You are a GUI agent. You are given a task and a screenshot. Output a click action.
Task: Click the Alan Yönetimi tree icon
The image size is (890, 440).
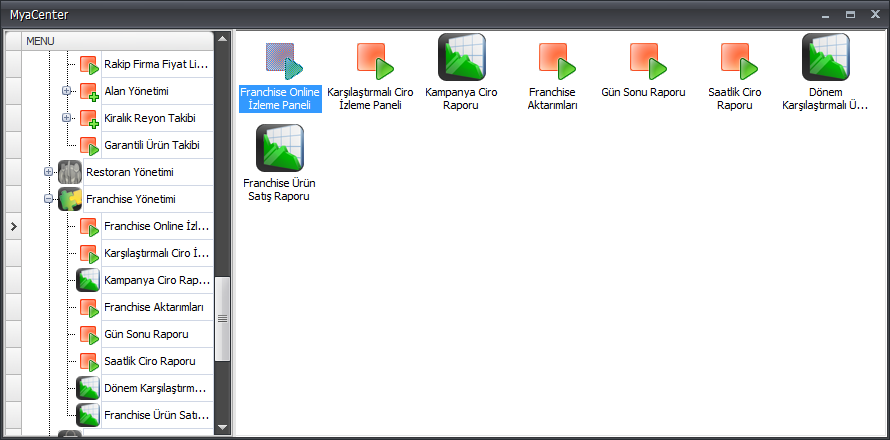coord(89,92)
